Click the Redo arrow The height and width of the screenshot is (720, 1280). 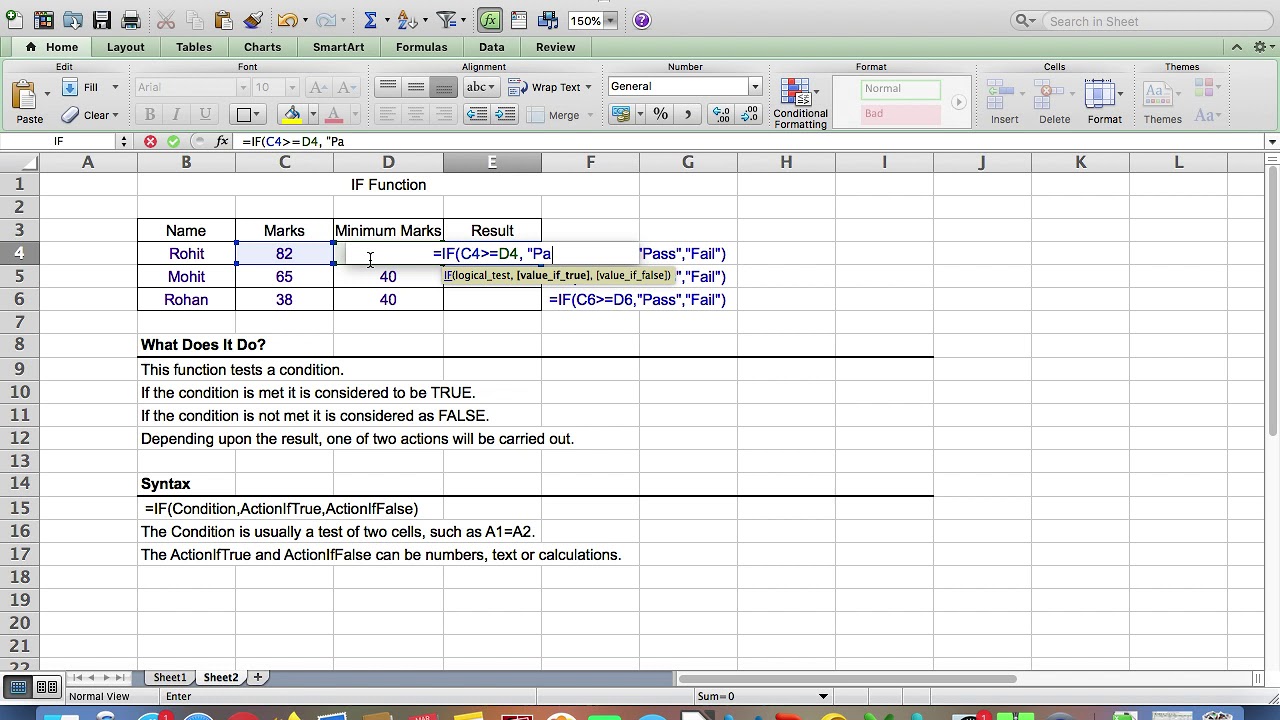point(325,20)
